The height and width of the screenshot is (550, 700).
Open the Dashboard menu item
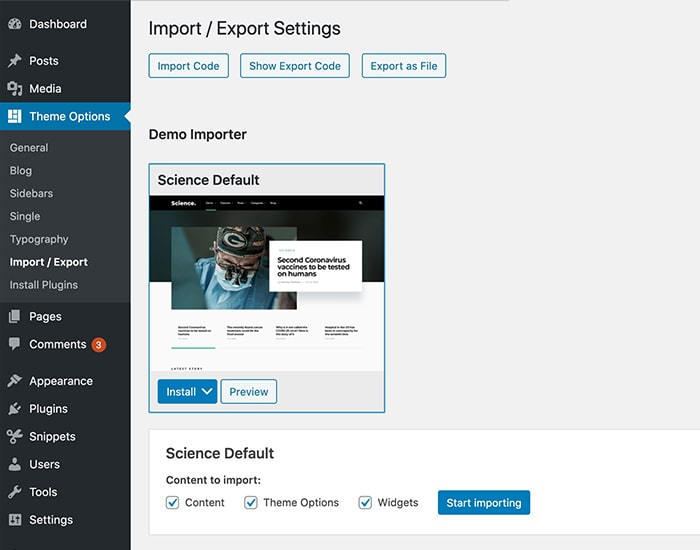tap(65, 24)
